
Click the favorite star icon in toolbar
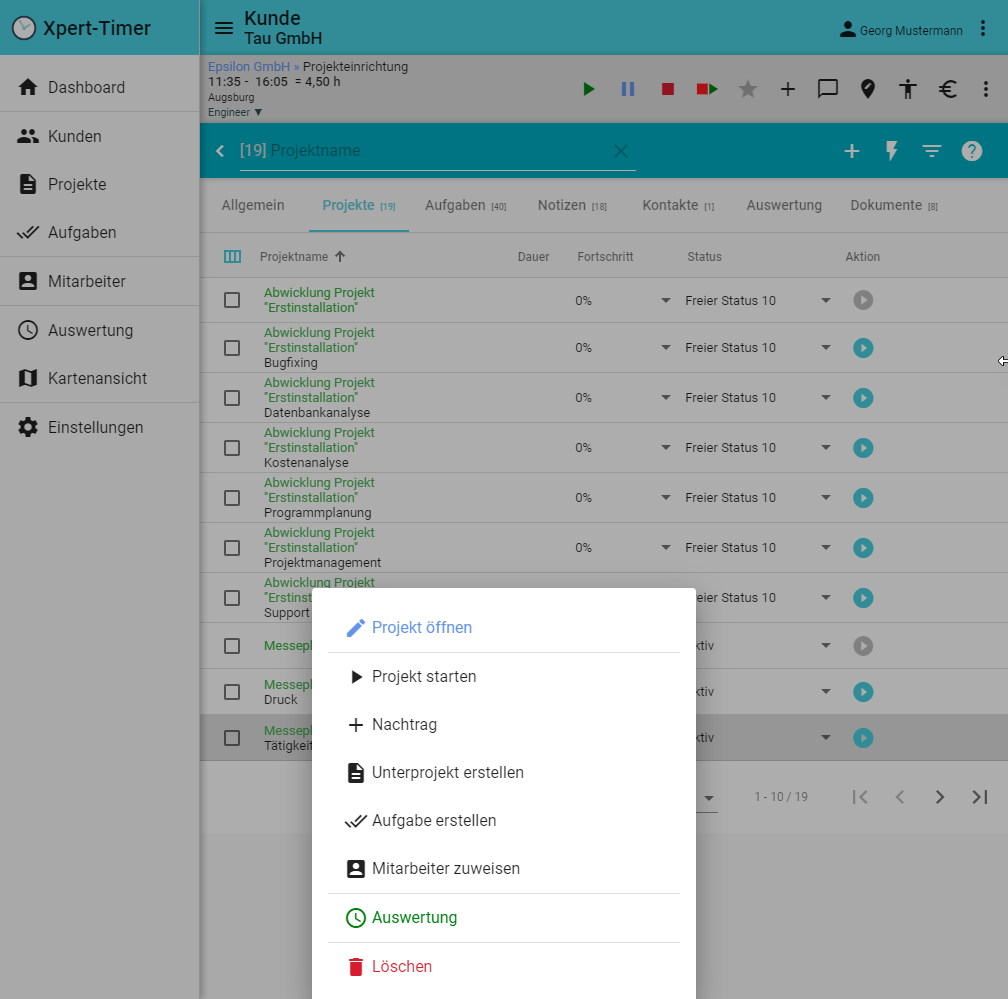748,89
